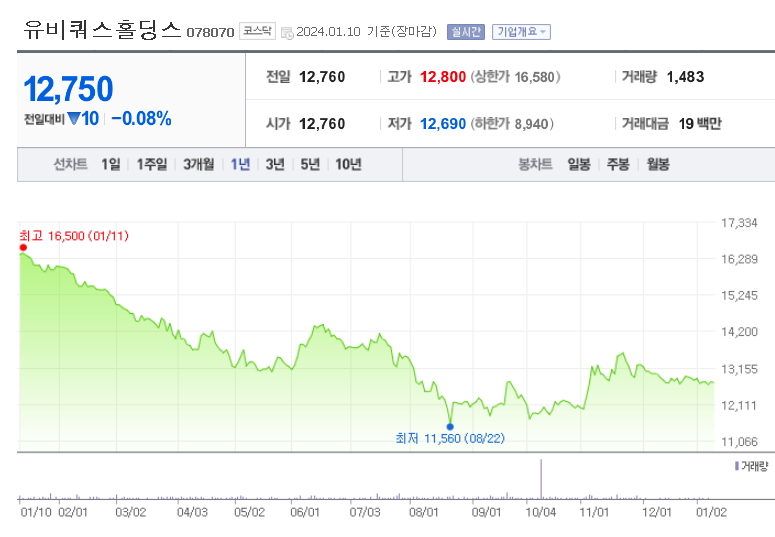Click the current price 12,750

click(68, 89)
